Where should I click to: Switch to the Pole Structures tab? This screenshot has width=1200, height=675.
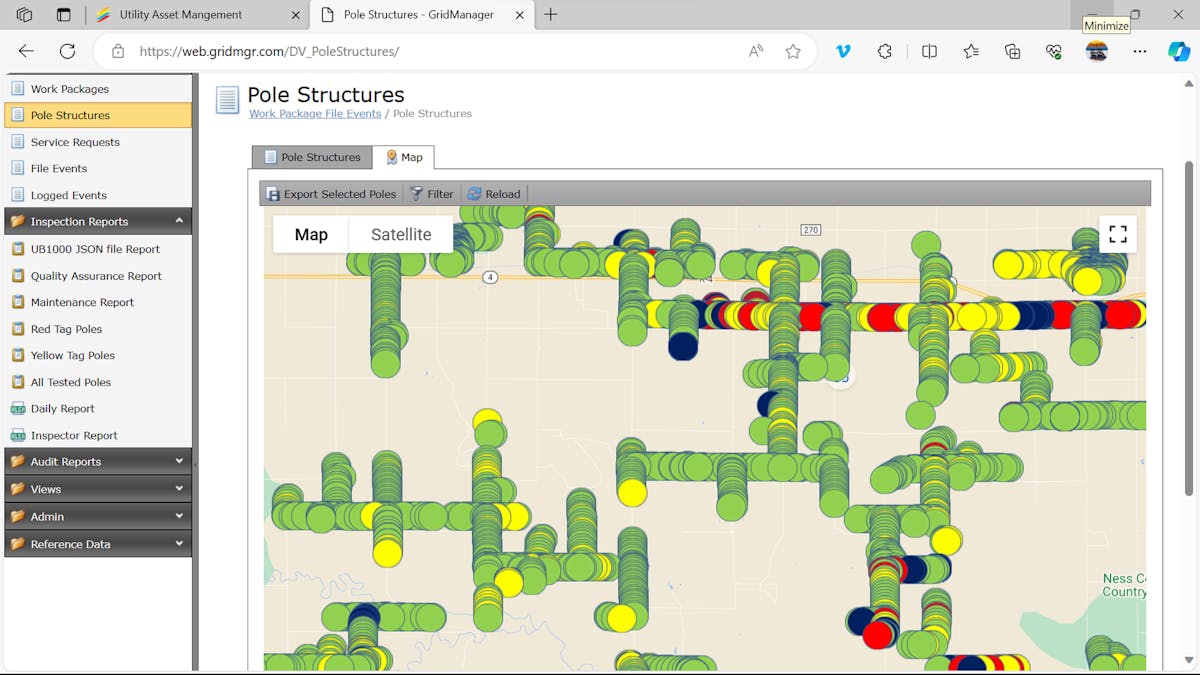tap(311, 157)
